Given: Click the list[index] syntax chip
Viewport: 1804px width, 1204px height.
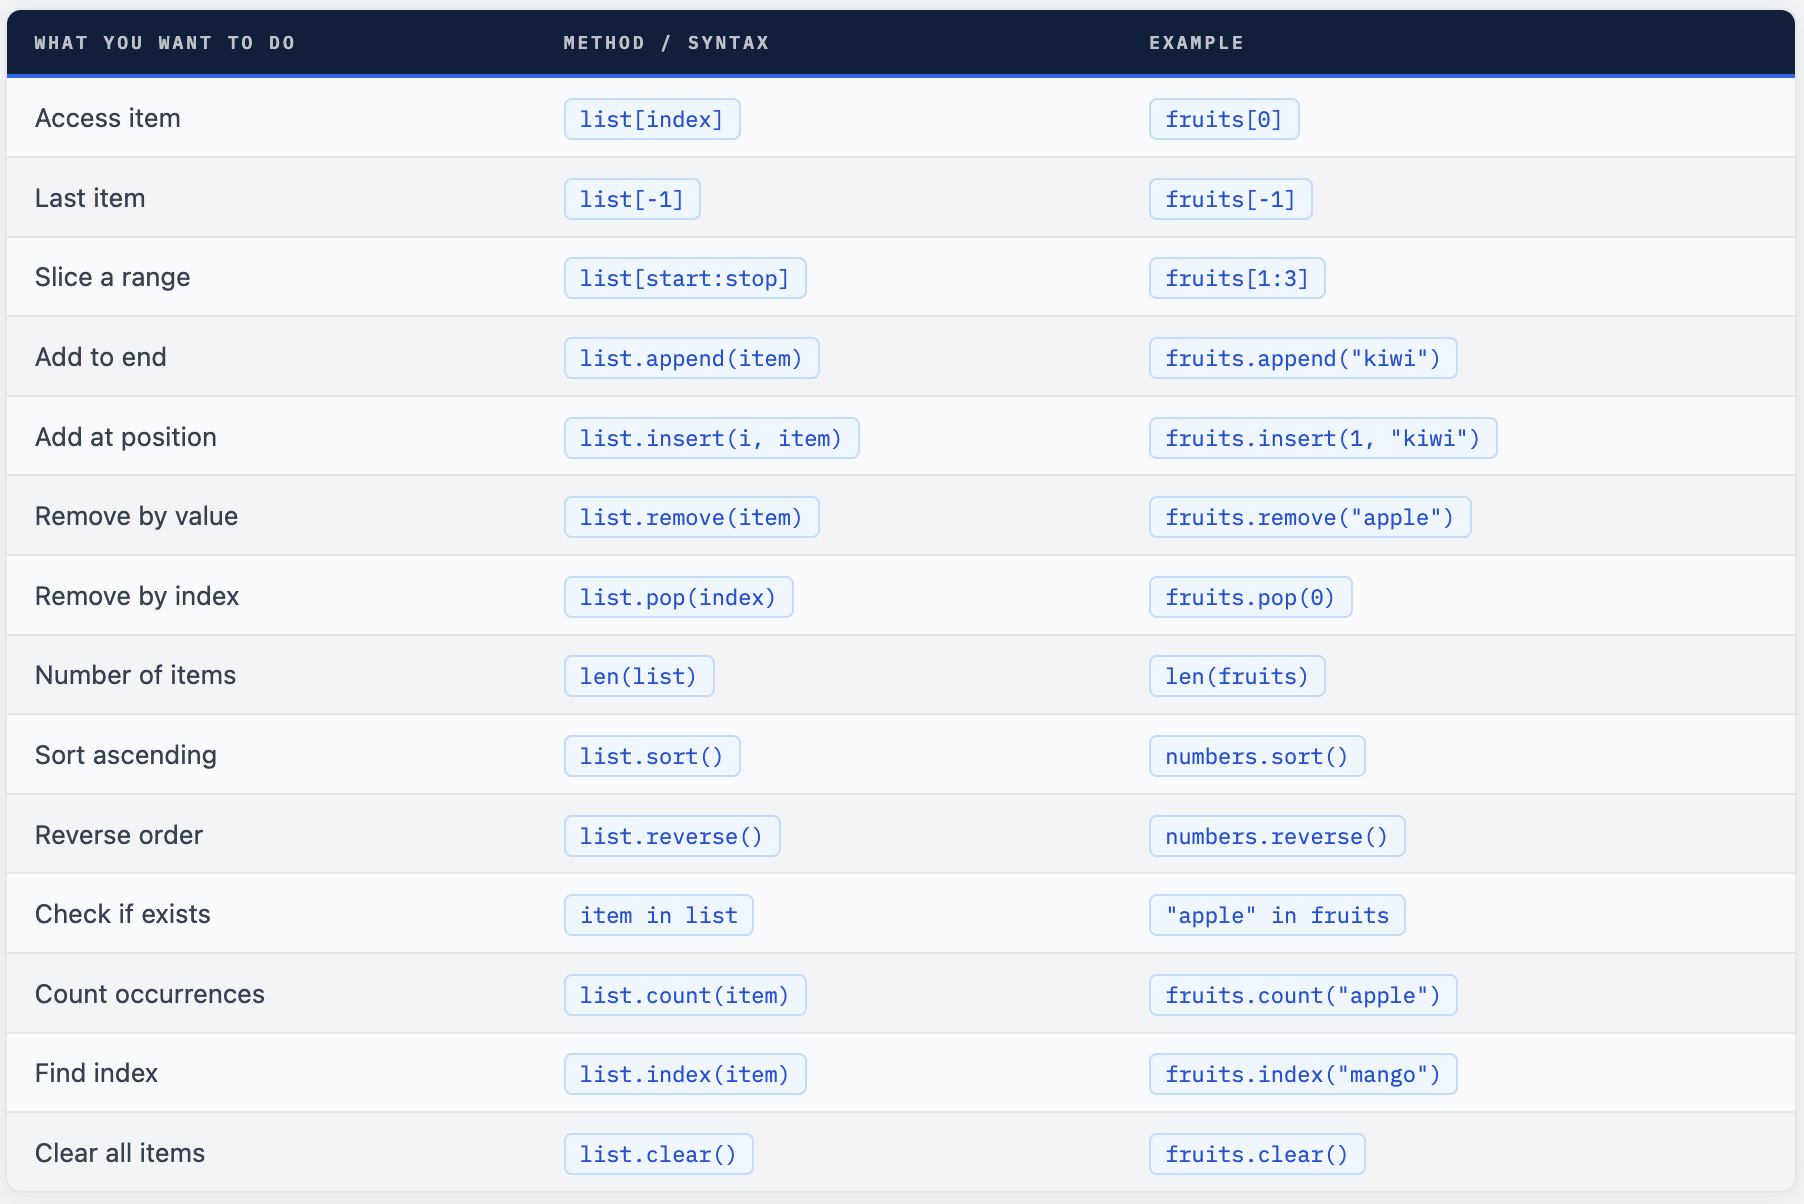Looking at the screenshot, I should [x=651, y=119].
